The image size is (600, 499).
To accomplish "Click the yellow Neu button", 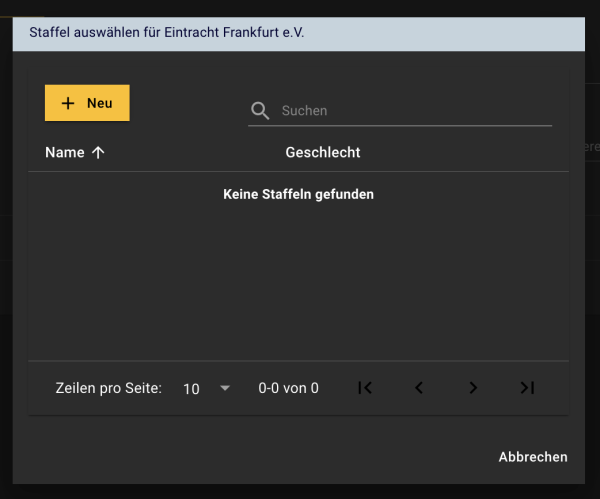I will (x=87, y=103).
